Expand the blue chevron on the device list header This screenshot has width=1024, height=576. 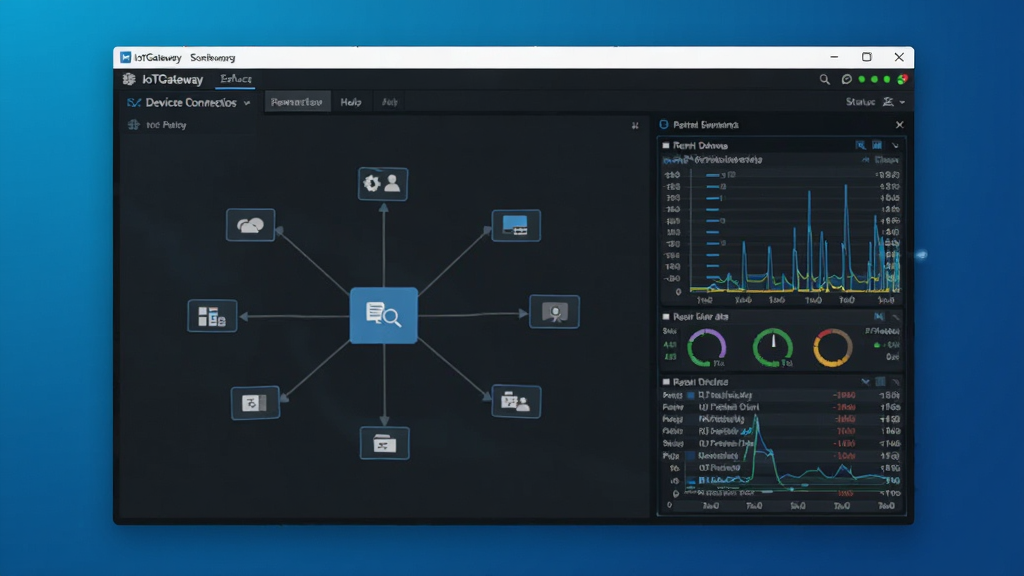coord(865,381)
